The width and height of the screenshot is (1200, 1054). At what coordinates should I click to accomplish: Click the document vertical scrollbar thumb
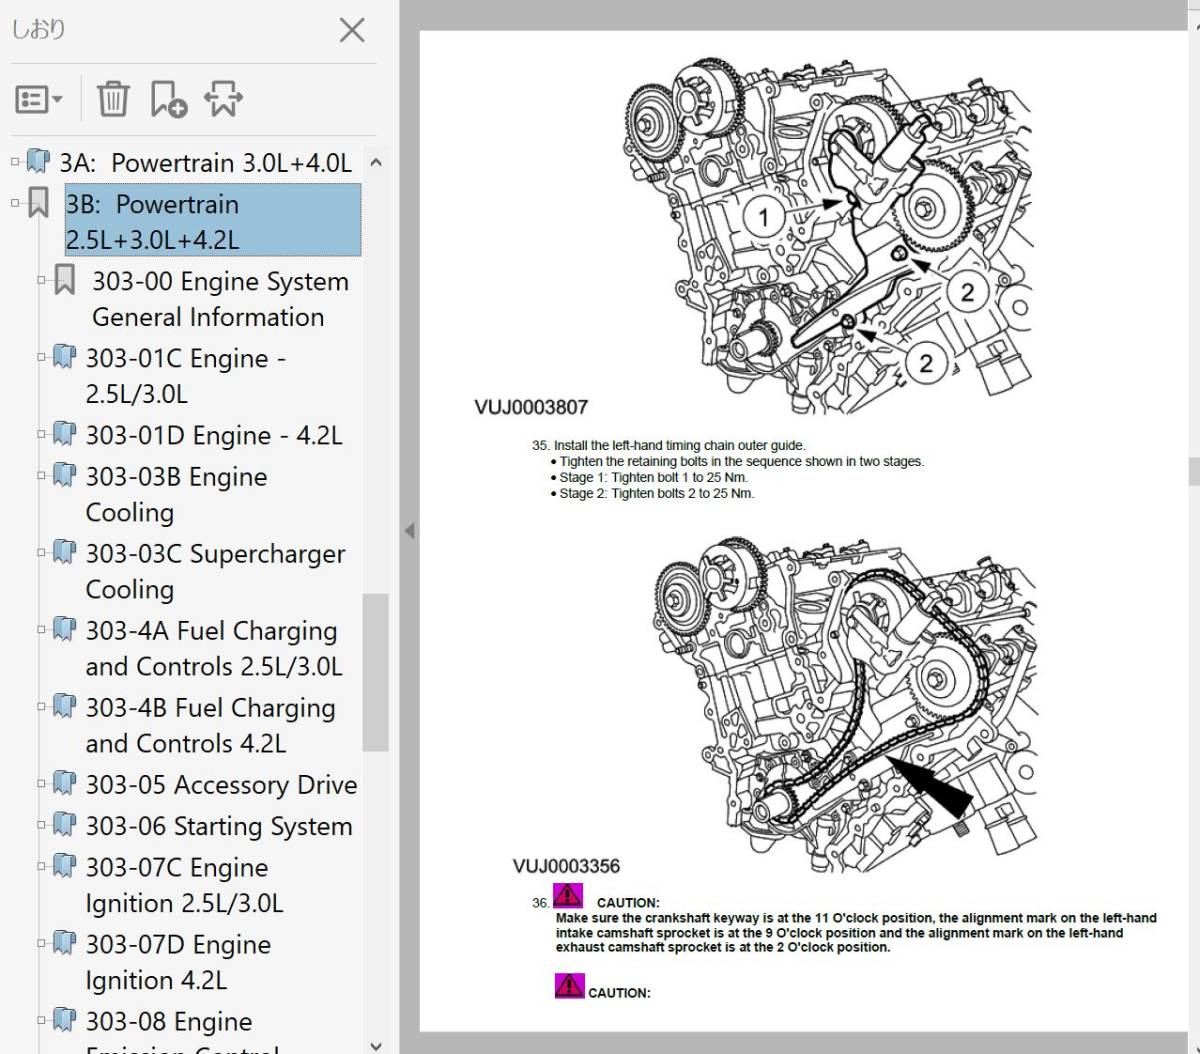[x=1192, y=470]
